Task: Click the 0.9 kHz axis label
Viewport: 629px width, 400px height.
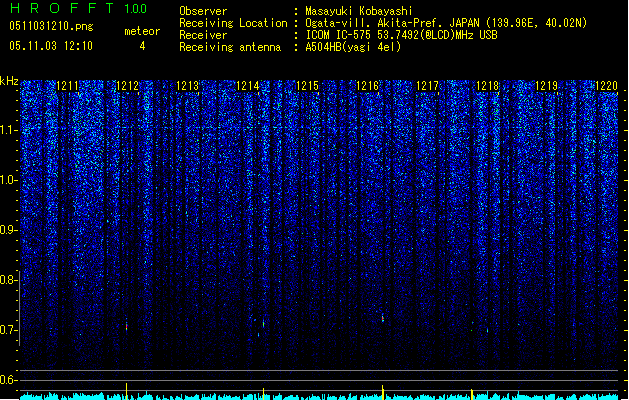Action: (9, 230)
